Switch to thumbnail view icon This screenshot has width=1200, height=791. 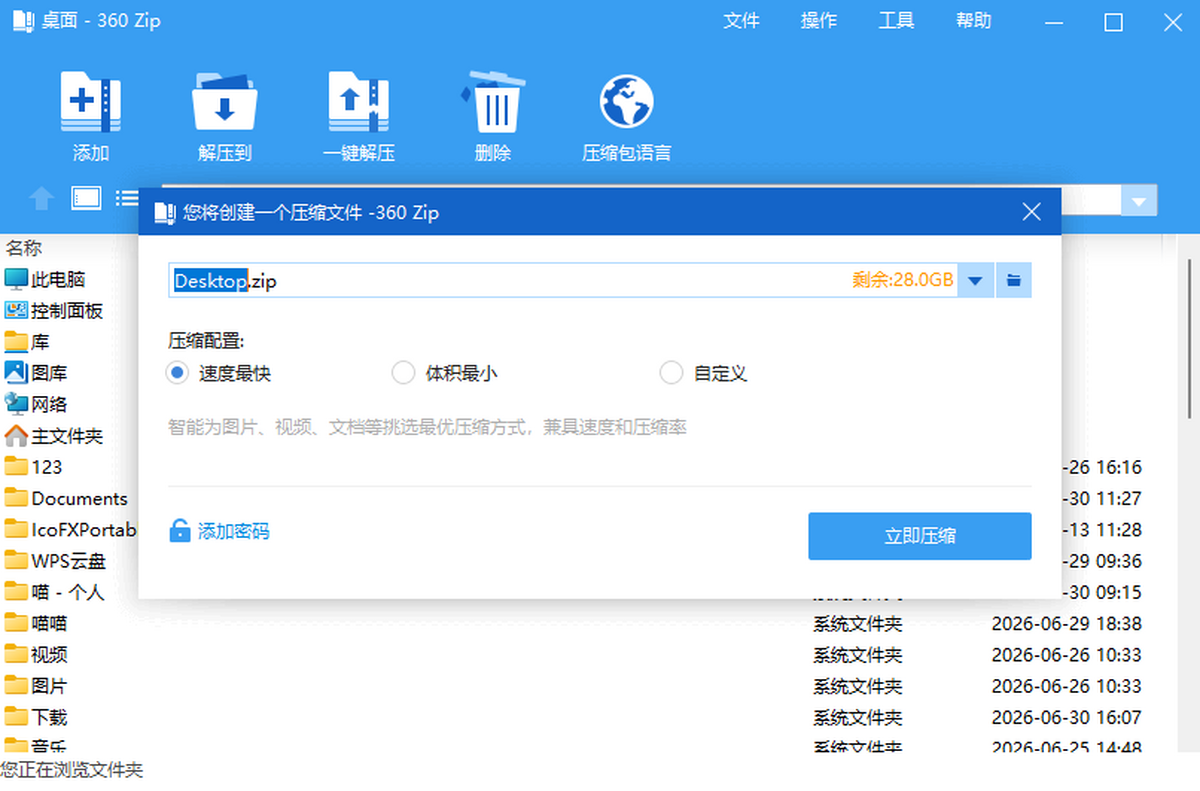click(86, 198)
